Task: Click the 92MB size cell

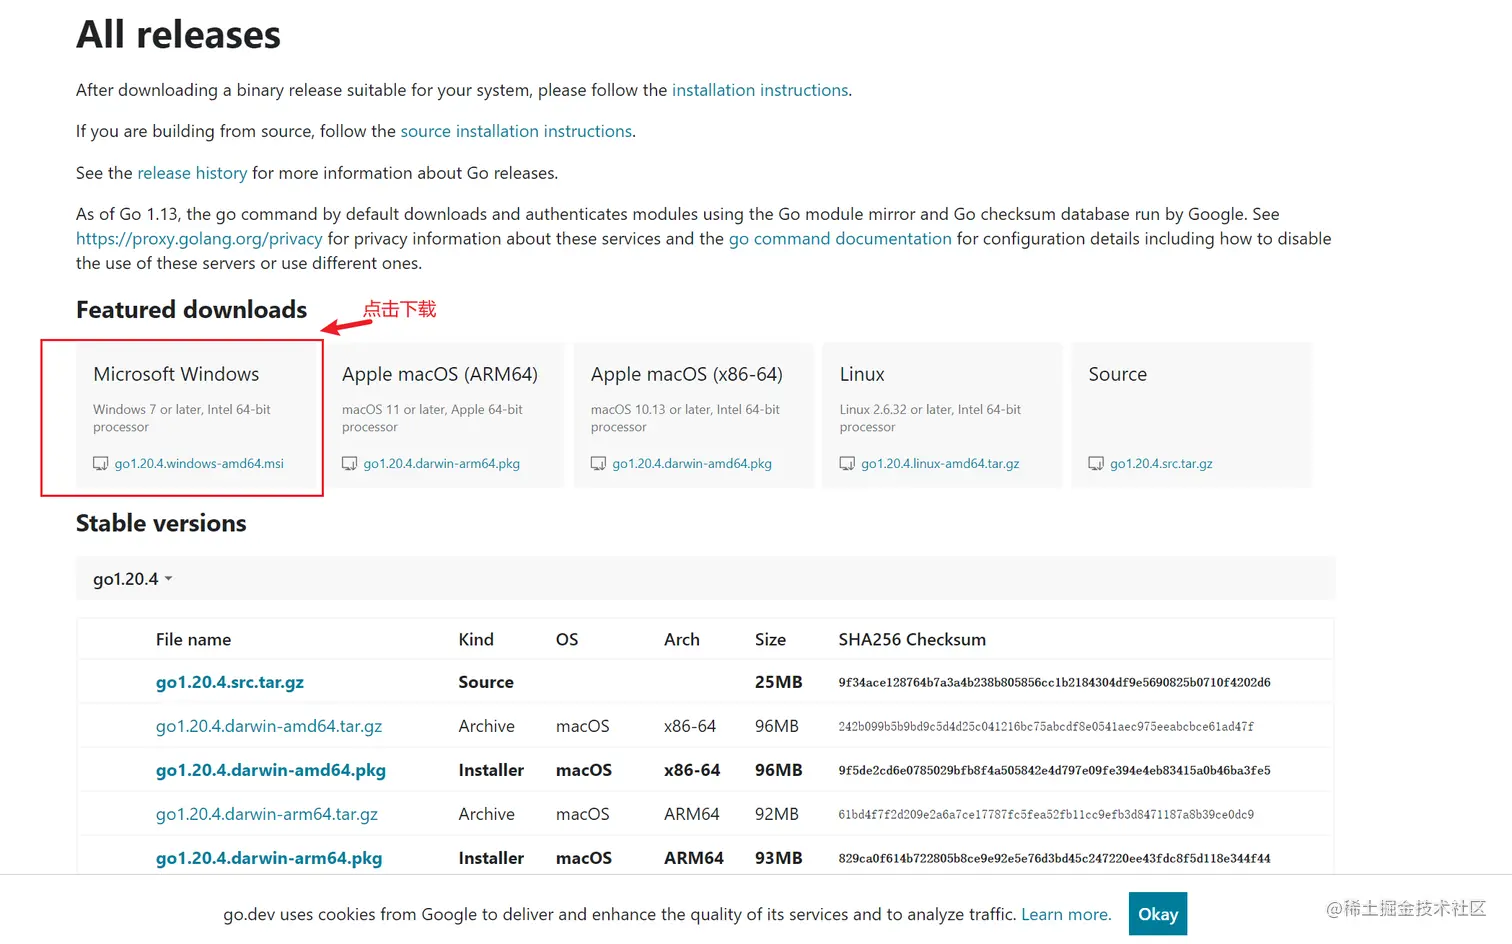Action: click(x=777, y=814)
